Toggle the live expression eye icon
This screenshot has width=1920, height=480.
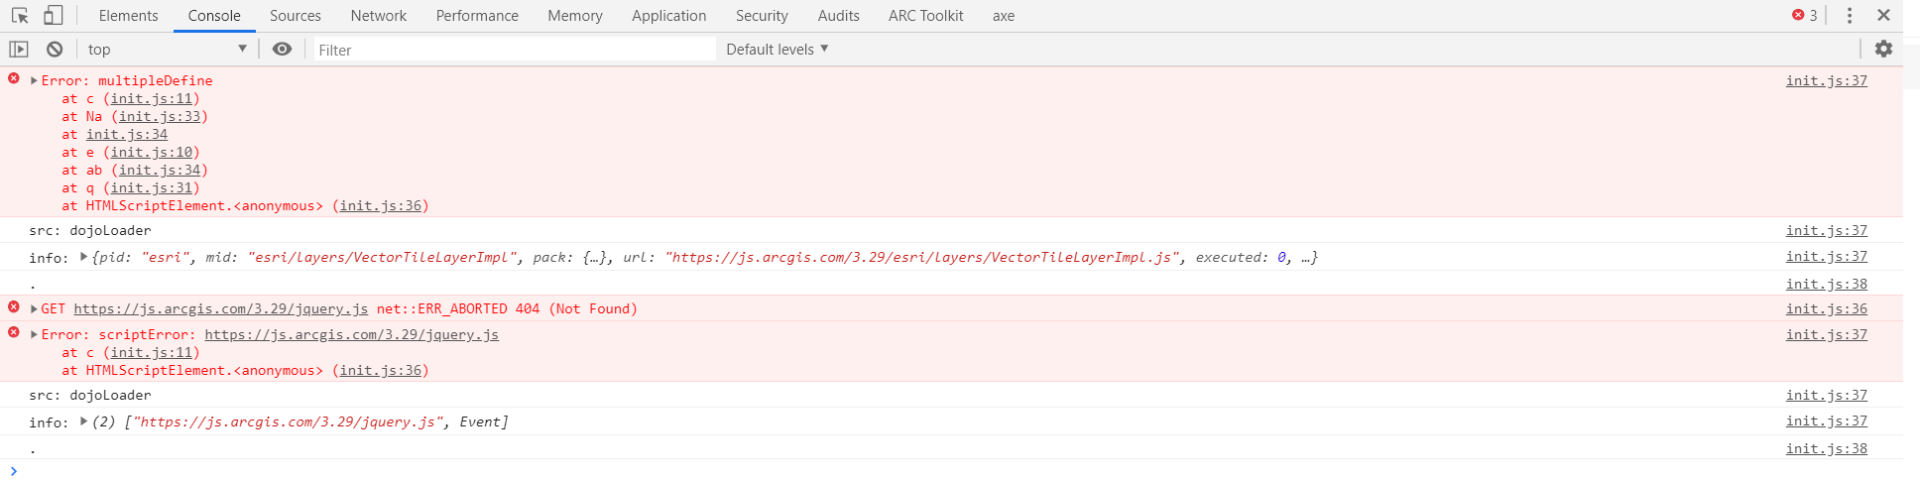pyautogui.click(x=282, y=49)
